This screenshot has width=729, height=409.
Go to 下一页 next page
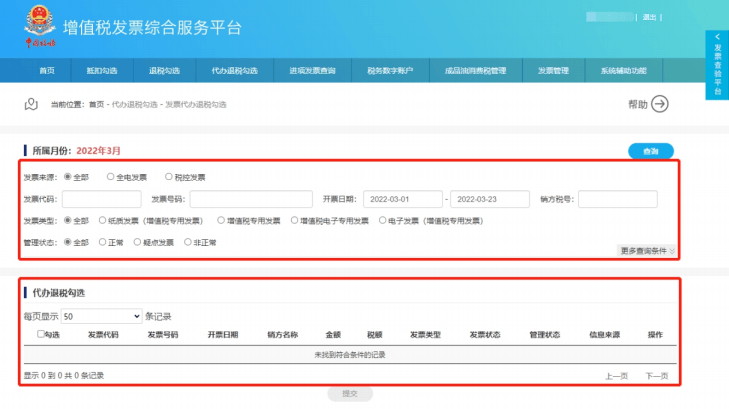click(655, 375)
